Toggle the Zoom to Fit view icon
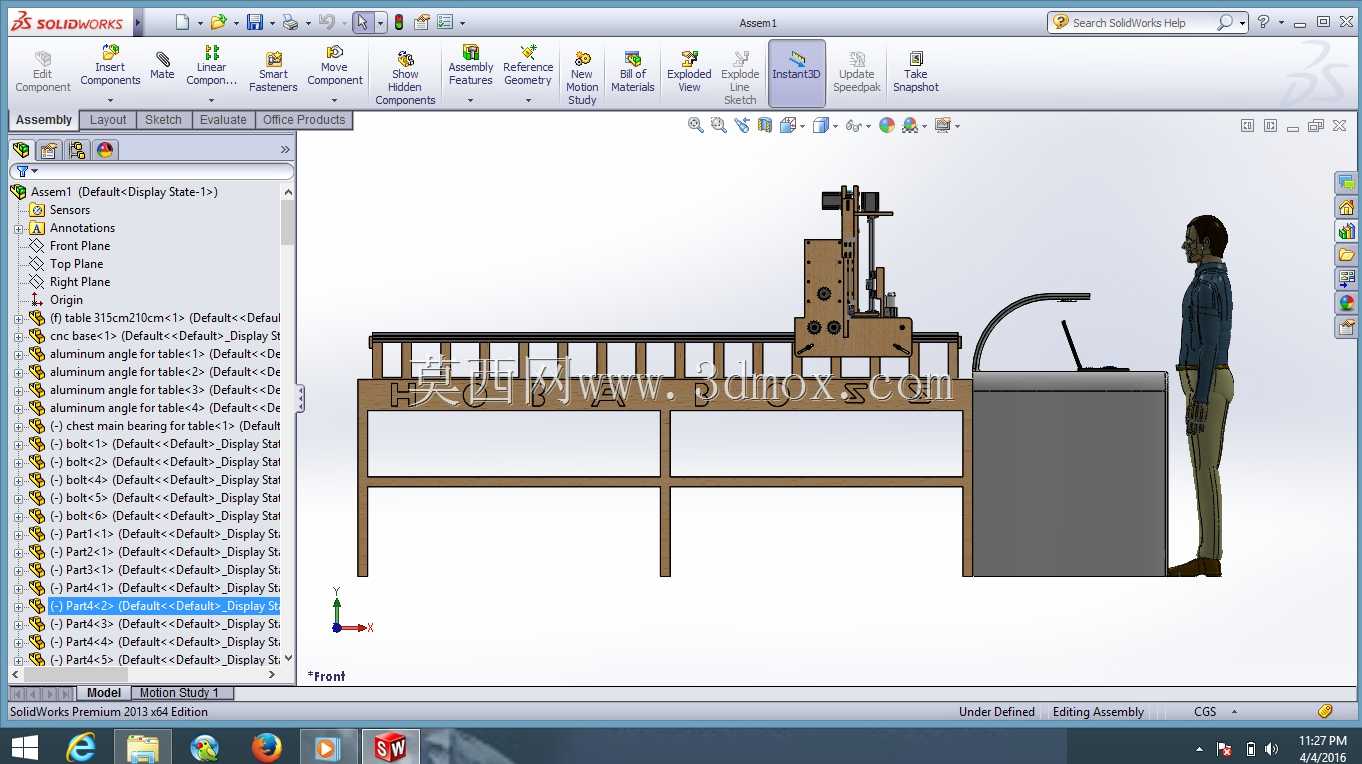Screen dimensions: 1362x764 pos(695,125)
